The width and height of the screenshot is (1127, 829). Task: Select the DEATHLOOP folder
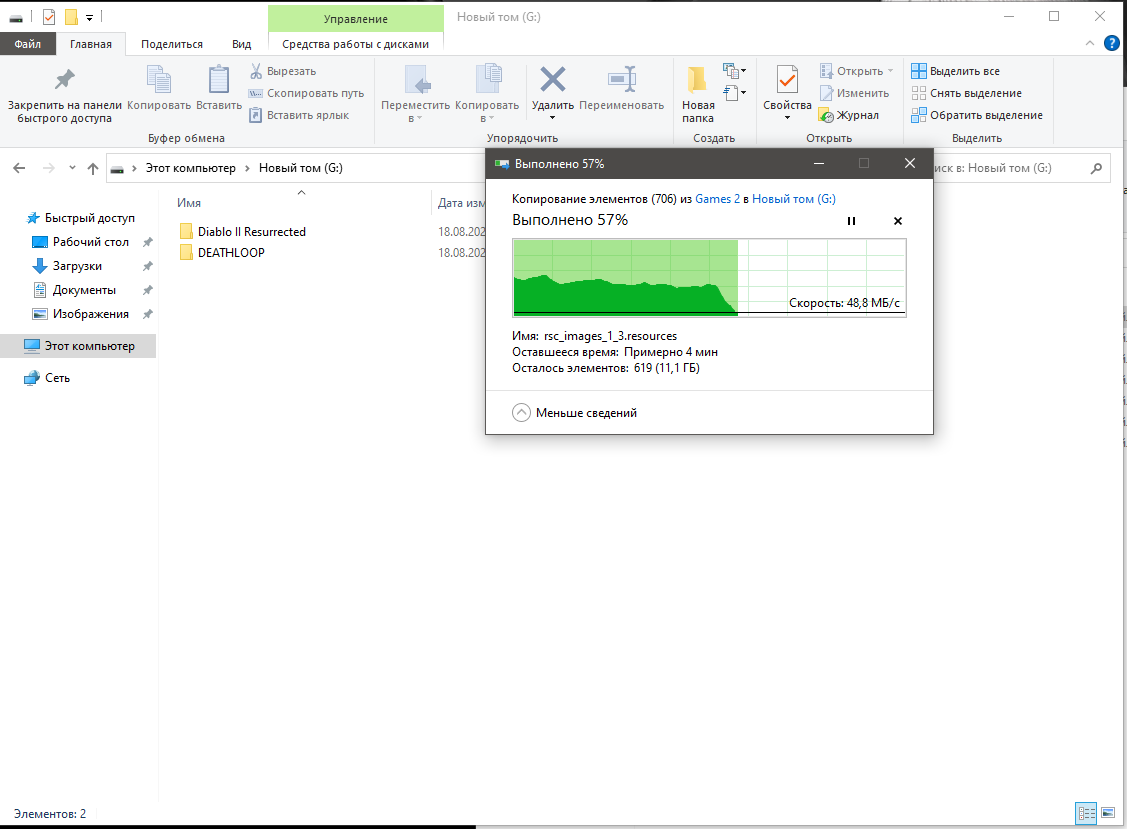click(231, 252)
